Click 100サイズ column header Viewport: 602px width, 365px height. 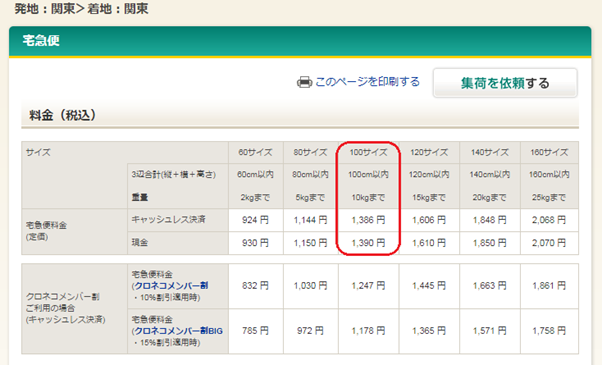(x=368, y=152)
